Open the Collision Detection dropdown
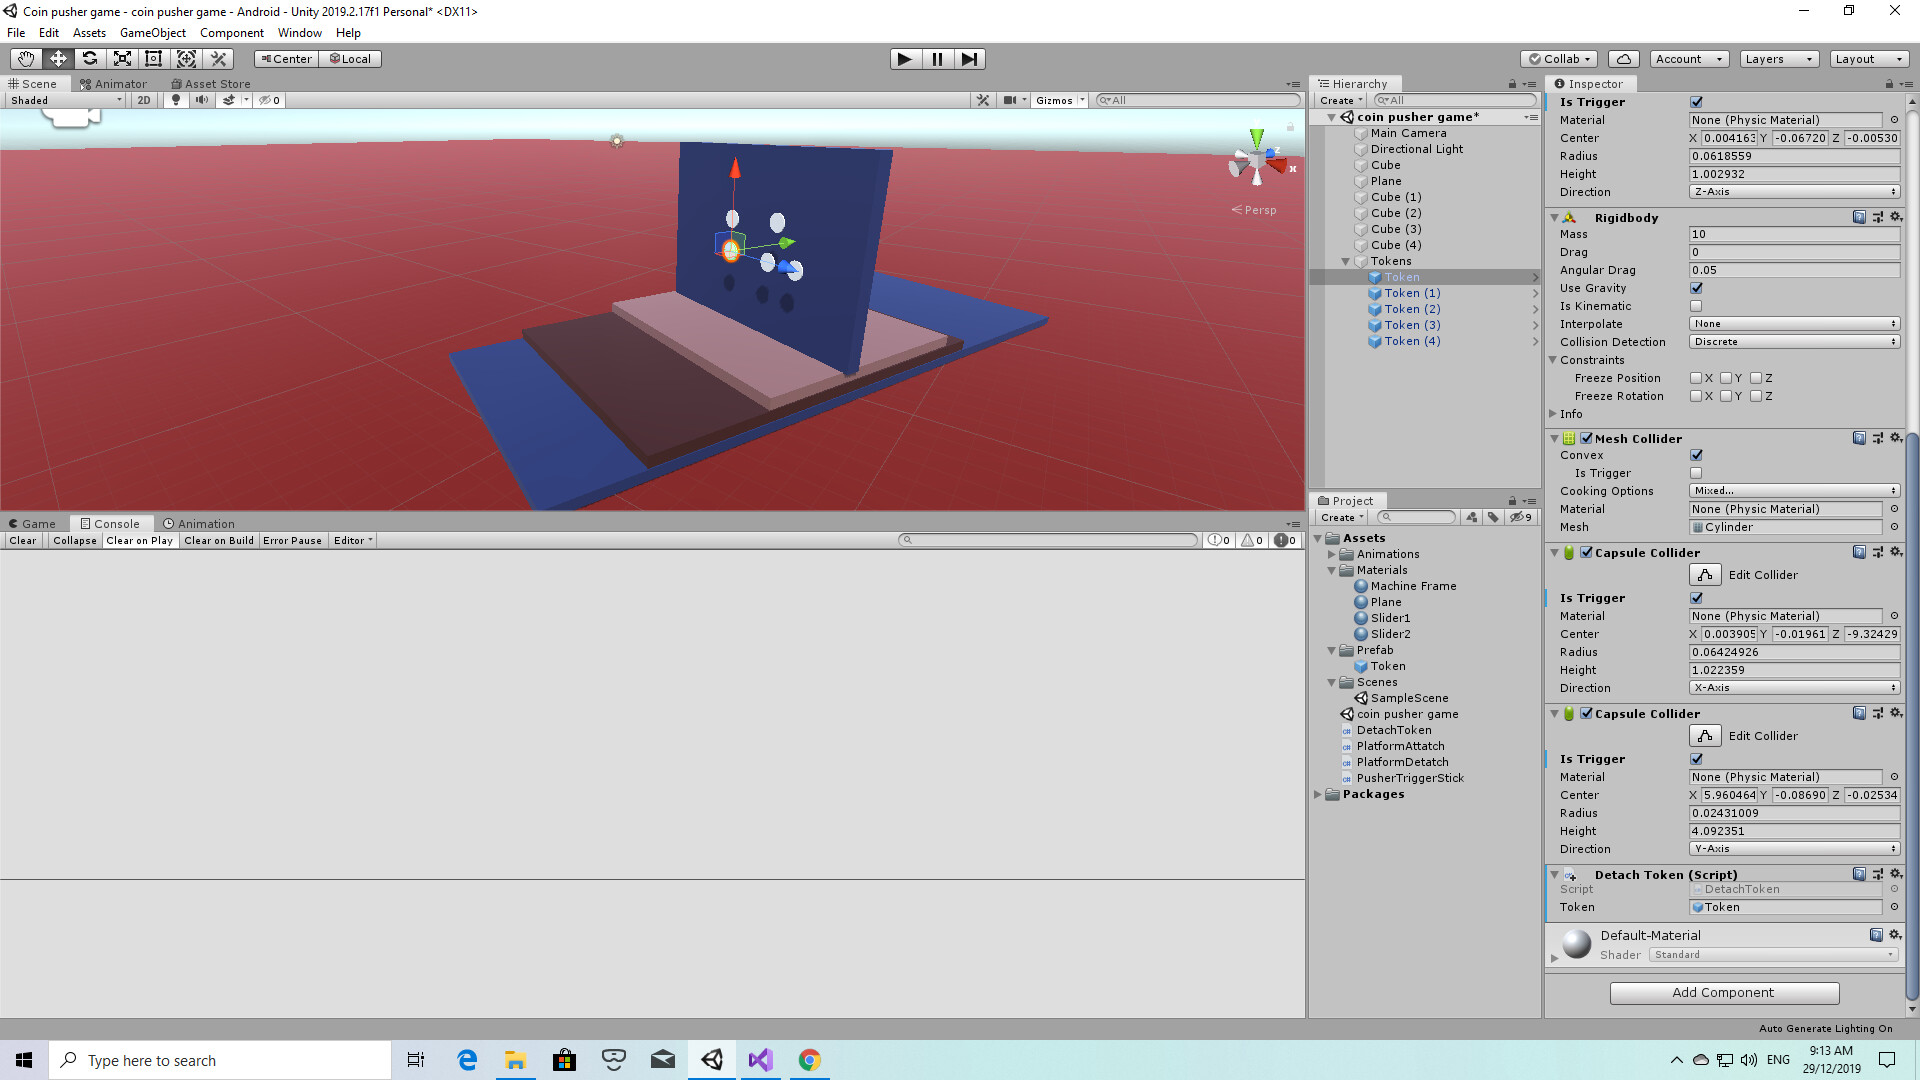This screenshot has height=1080, width=1920. tap(1794, 342)
